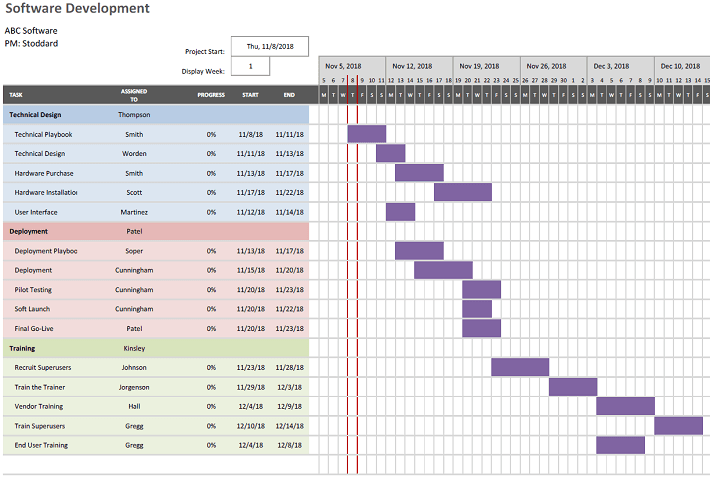The image size is (710, 477).
Task: Select the 12/10/18 start date cell
Action: click(250, 426)
